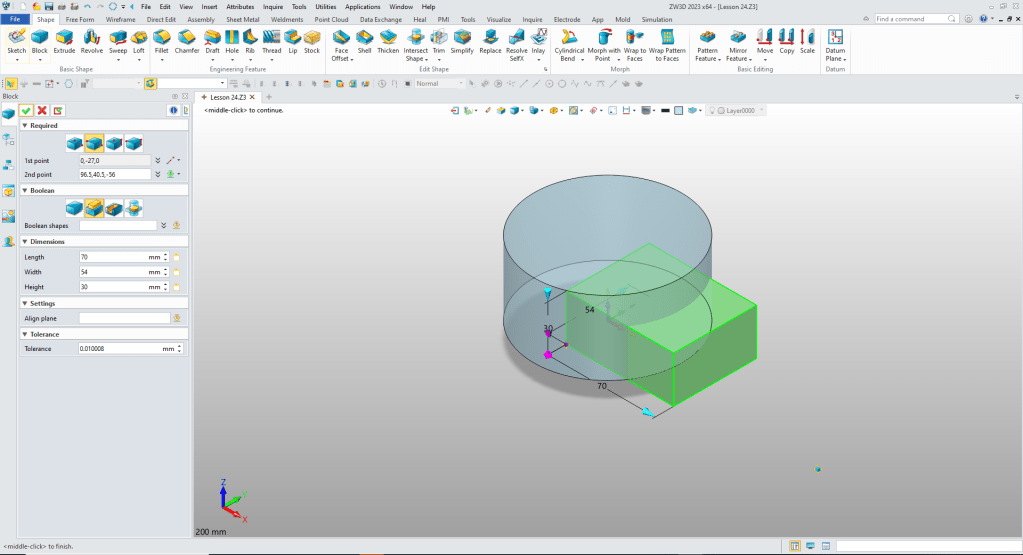This screenshot has height=555, width=1023.
Task: Collapse the Dimensions section
Action: (24, 241)
